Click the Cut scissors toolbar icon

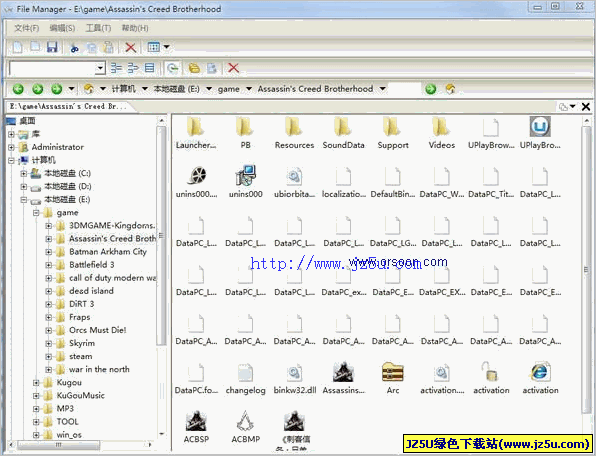(x=74, y=48)
